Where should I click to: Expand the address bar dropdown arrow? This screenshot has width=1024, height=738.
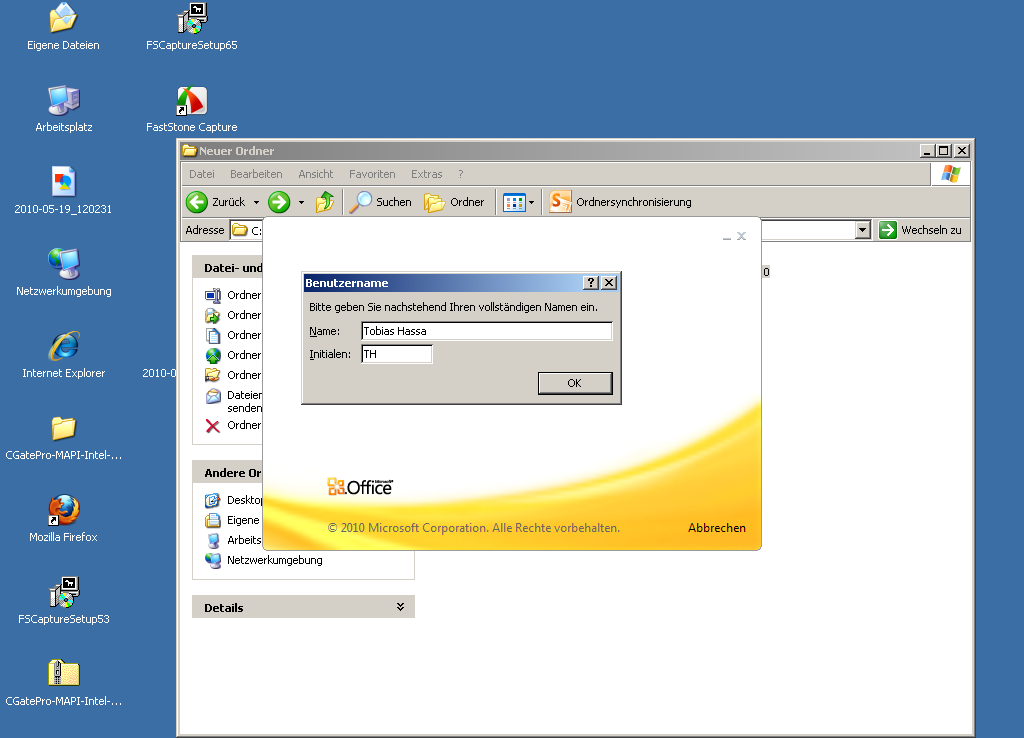coord(862,230)
